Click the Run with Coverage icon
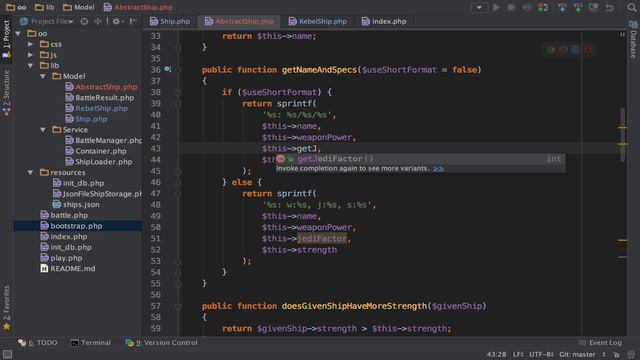The width and height of the screenshot is (640, 360). (527, 7)
